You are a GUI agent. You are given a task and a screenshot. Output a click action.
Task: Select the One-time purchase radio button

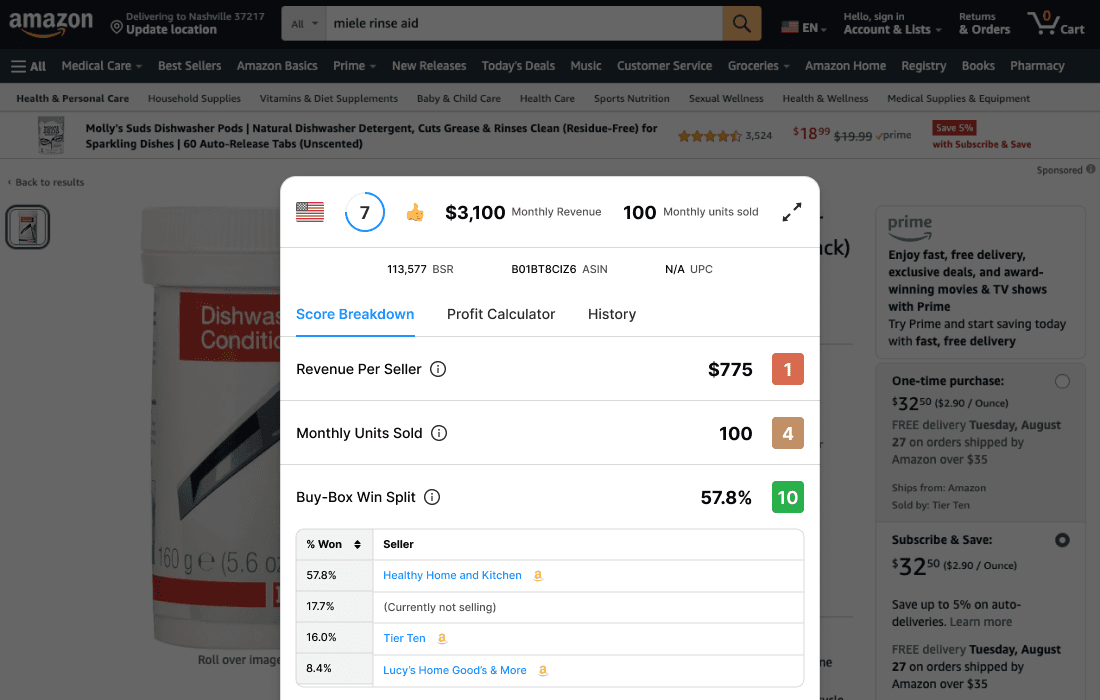1062,381
